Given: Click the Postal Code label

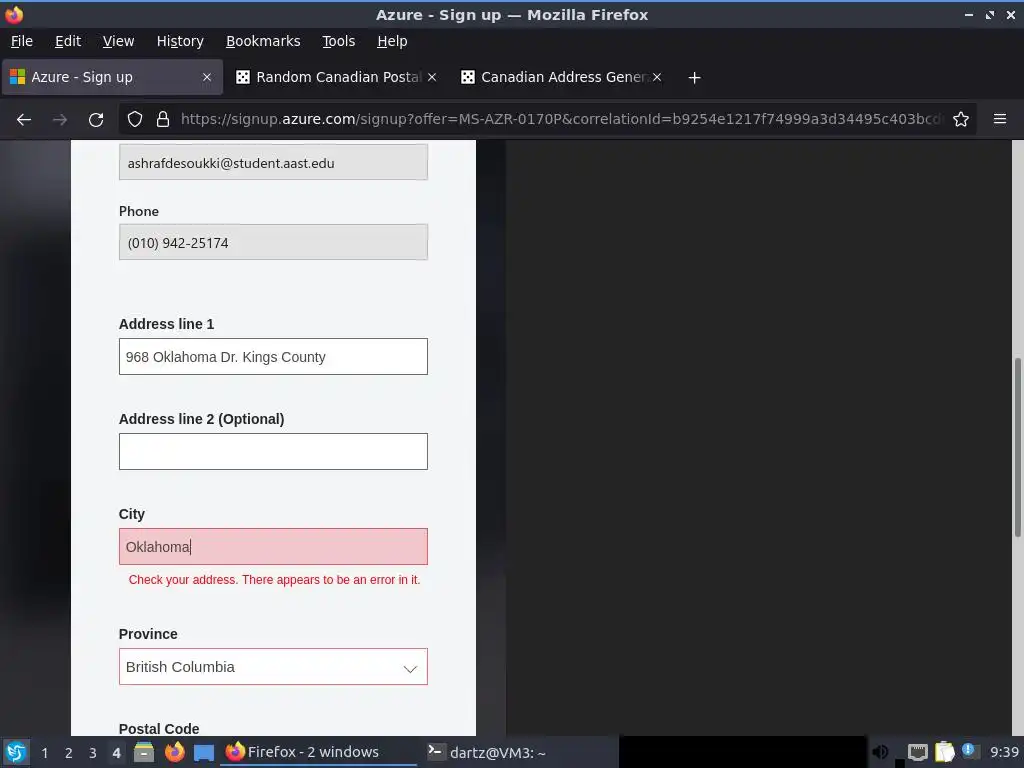Looking at the screenshot, I should (x=159, y=729).
